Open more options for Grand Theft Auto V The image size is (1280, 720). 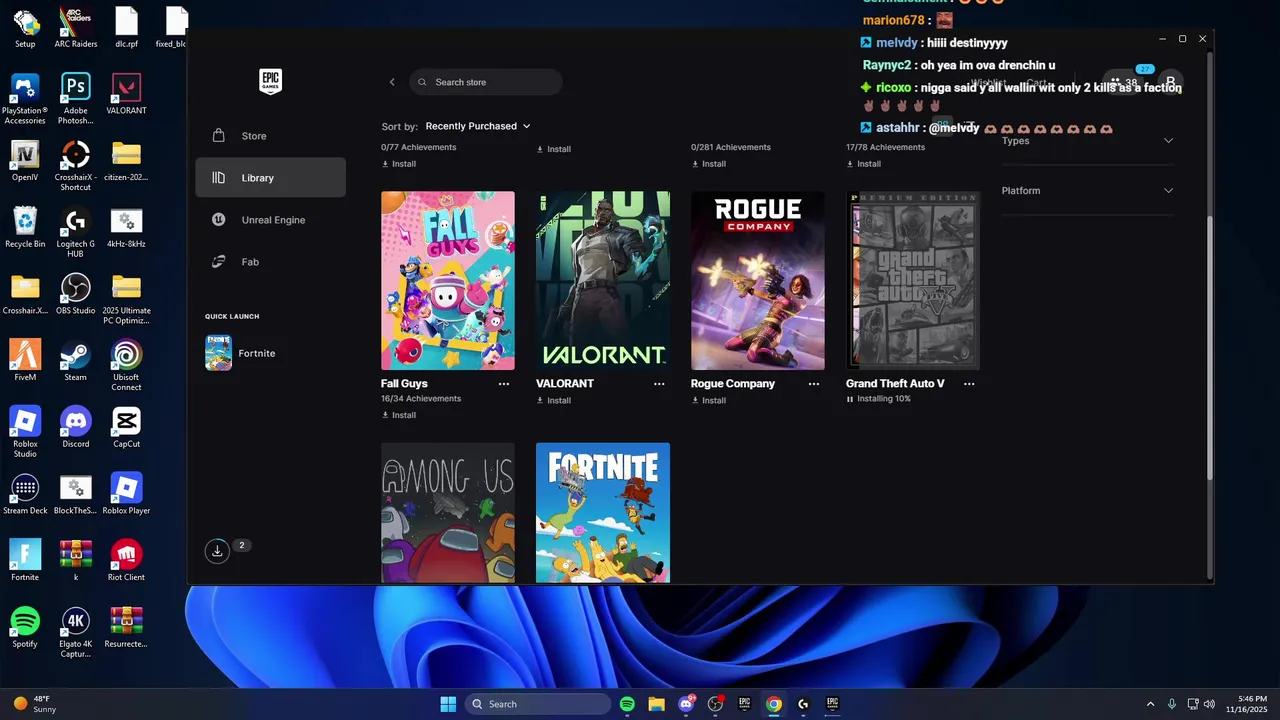pos(969,384)
